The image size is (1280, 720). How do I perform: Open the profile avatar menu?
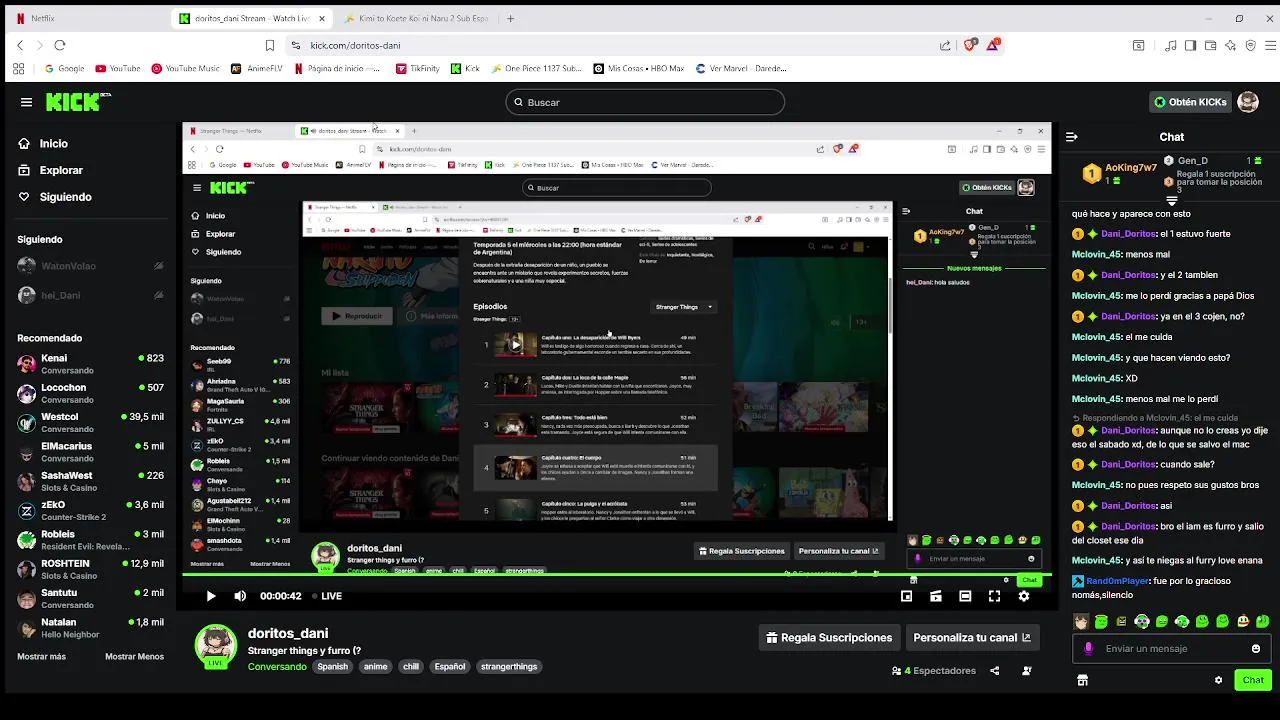point(1248,102)
